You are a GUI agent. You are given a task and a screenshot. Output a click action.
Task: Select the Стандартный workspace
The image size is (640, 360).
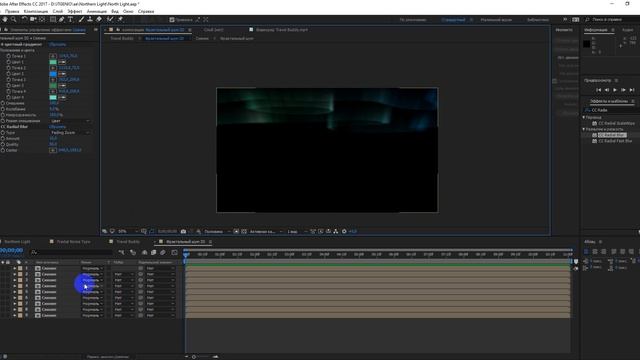click(453, 20)
